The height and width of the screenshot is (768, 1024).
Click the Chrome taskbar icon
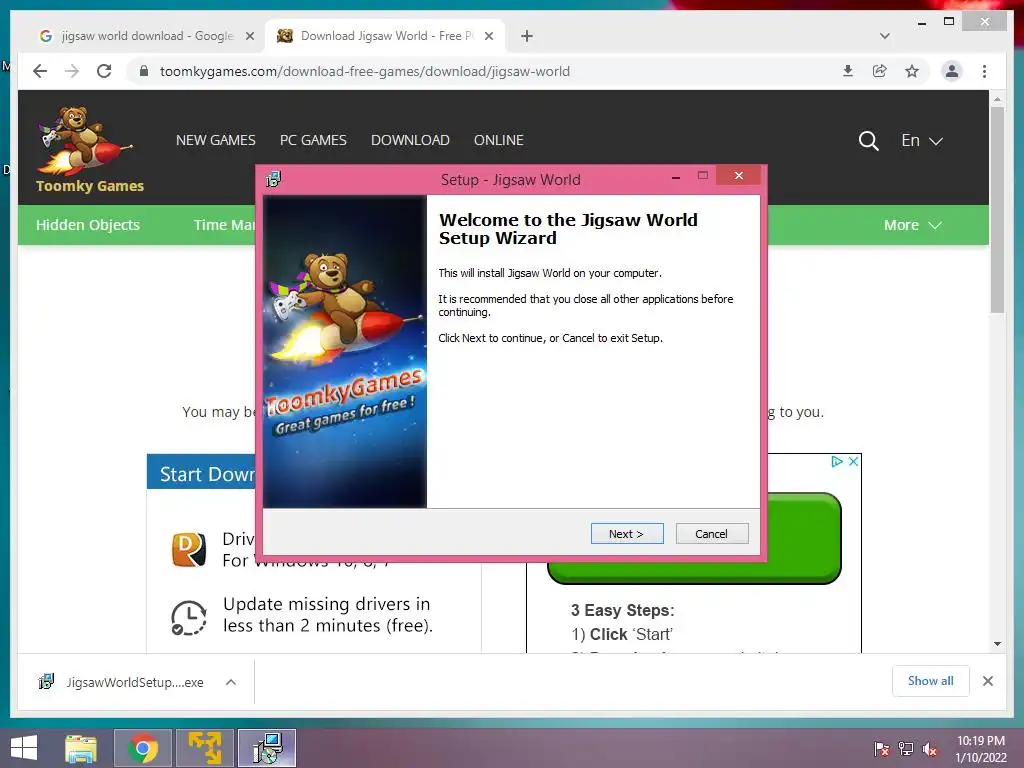coord(143,748)
